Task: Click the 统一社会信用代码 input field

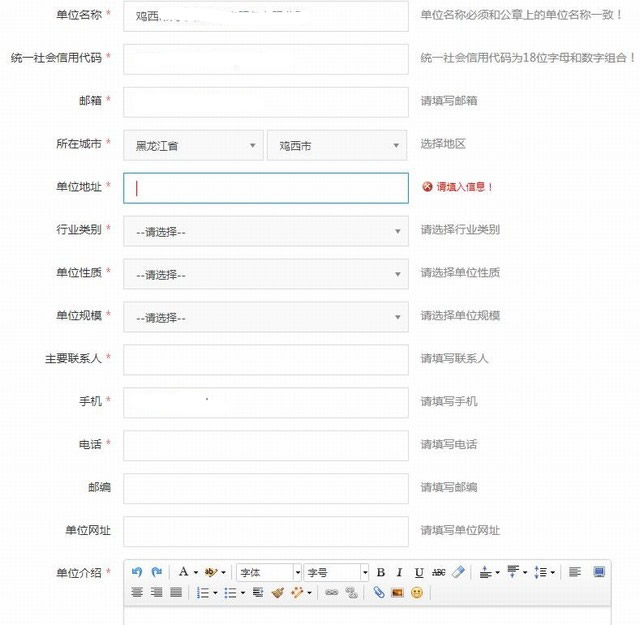Action: tap(265, 59)
